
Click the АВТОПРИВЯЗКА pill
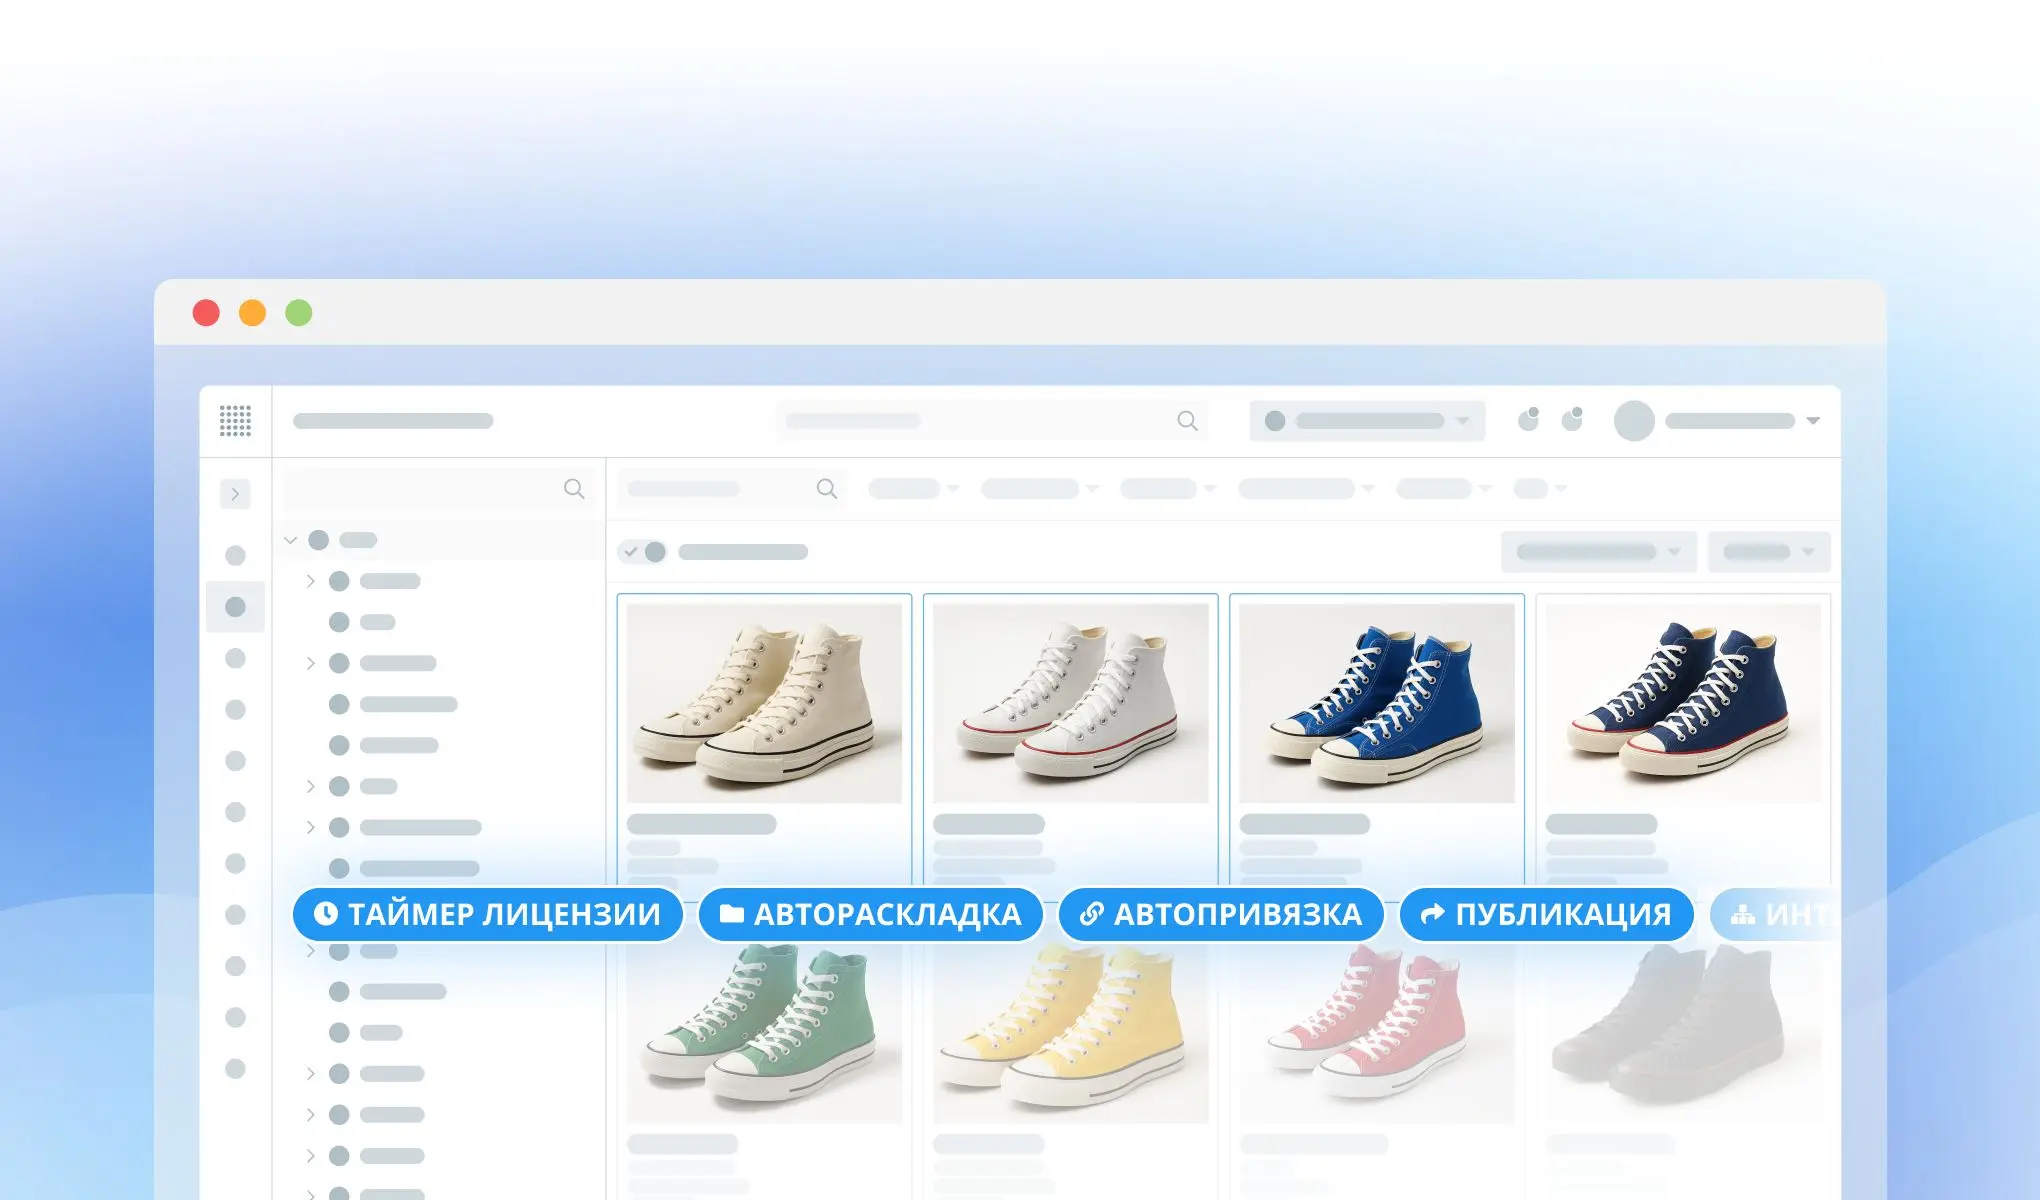coord(1221,914)
